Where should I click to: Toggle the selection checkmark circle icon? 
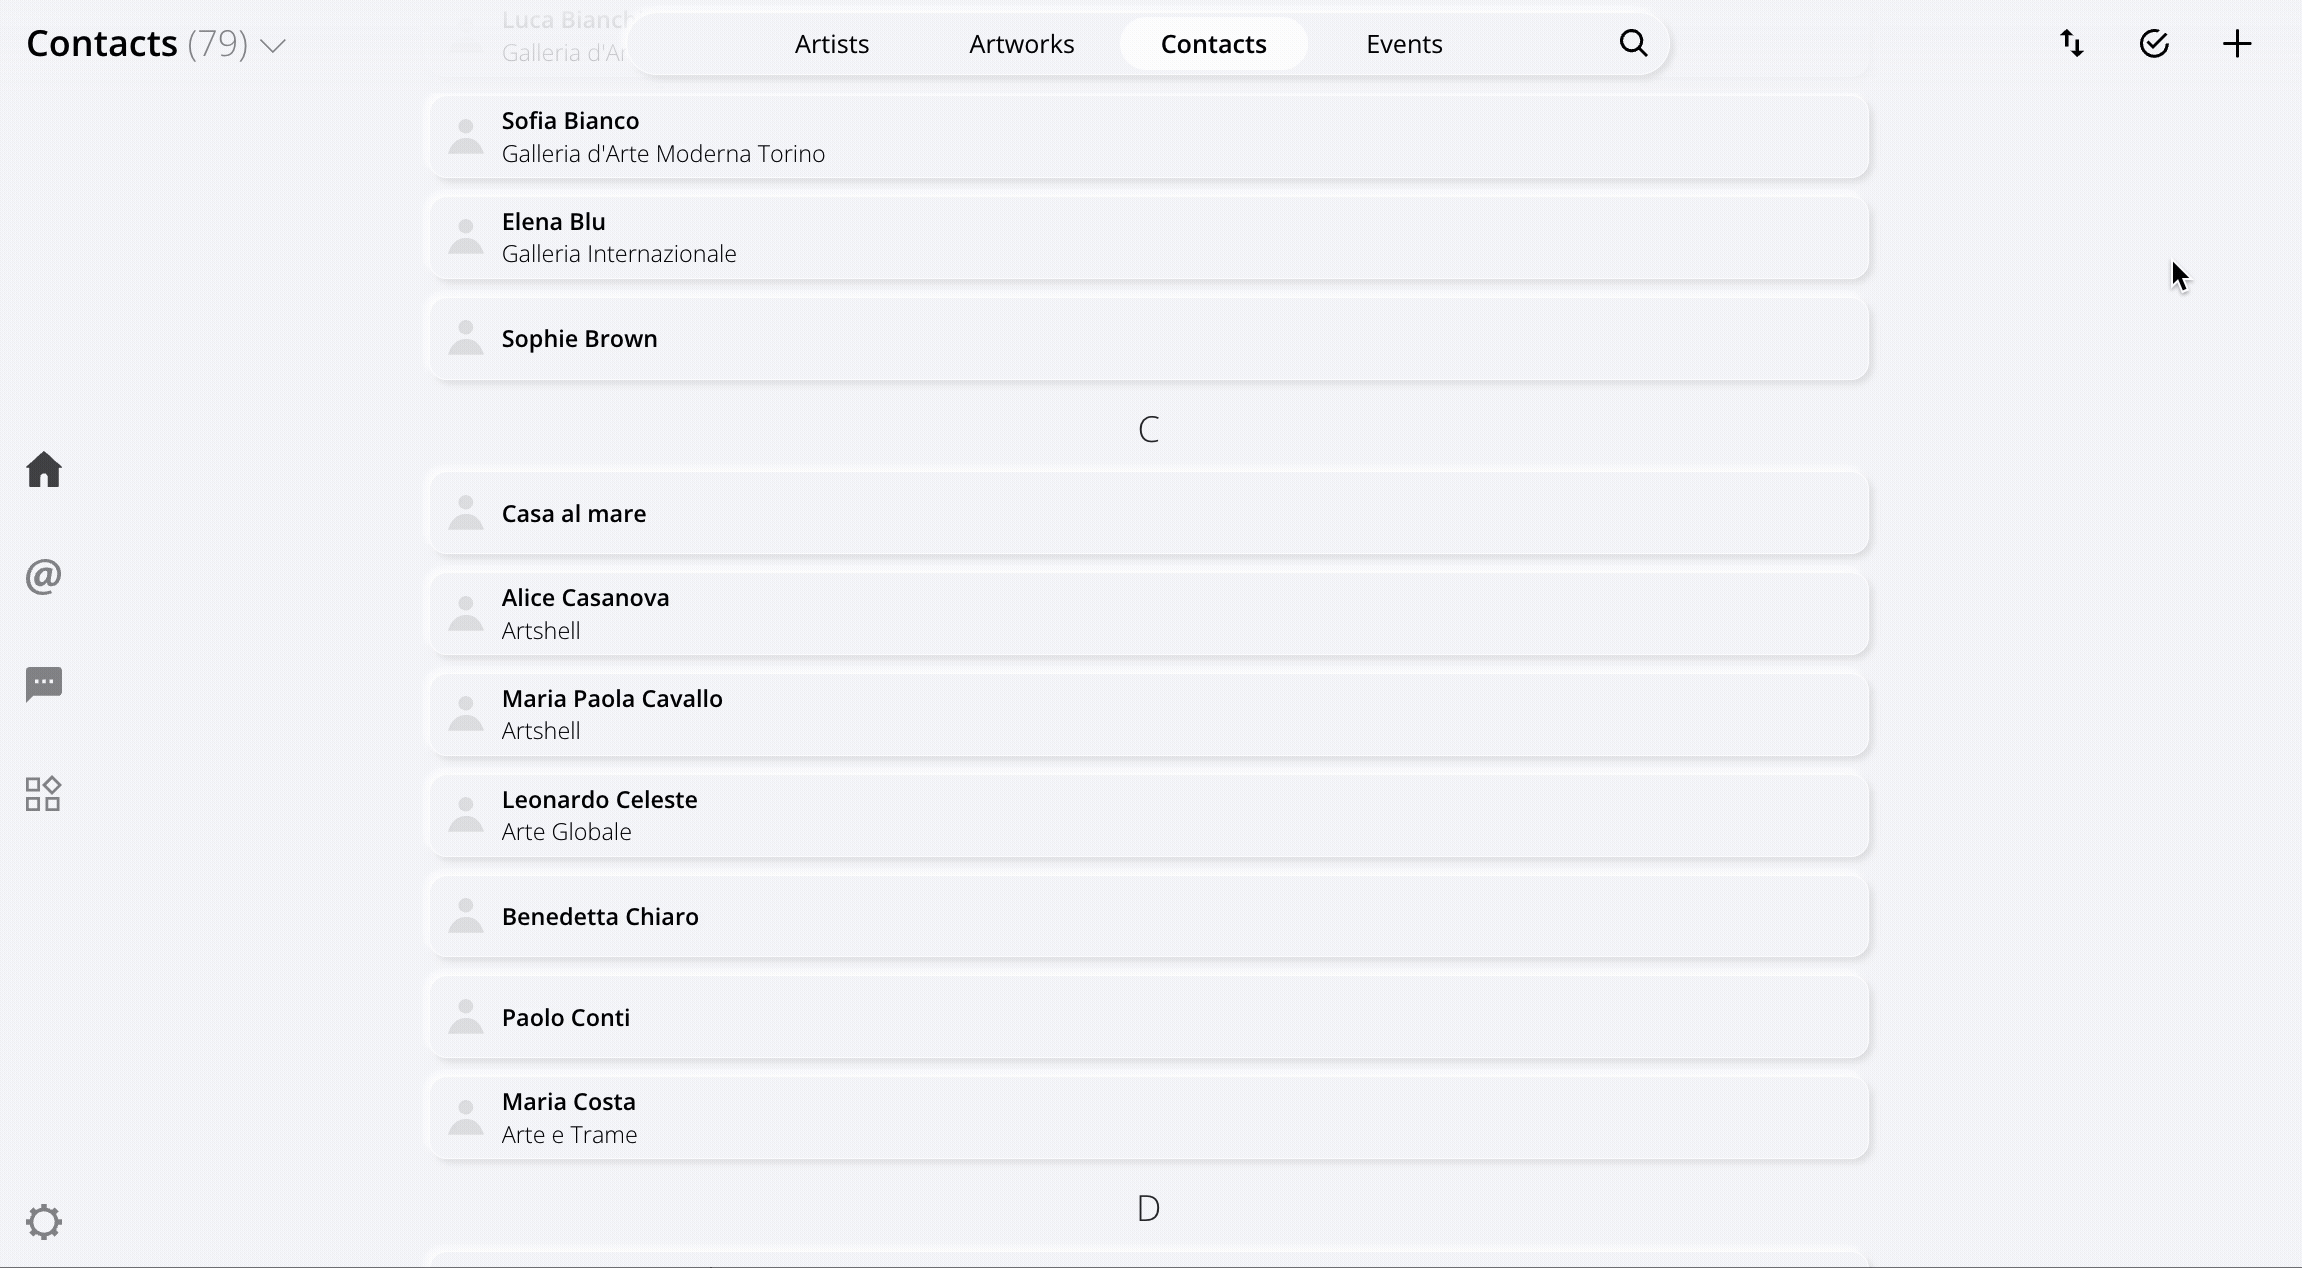tap(2154, 43)
